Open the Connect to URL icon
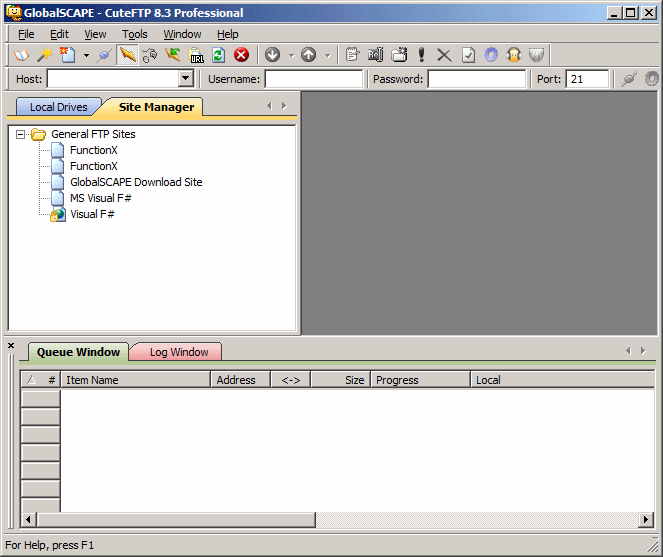 click(x=196, y=55)
